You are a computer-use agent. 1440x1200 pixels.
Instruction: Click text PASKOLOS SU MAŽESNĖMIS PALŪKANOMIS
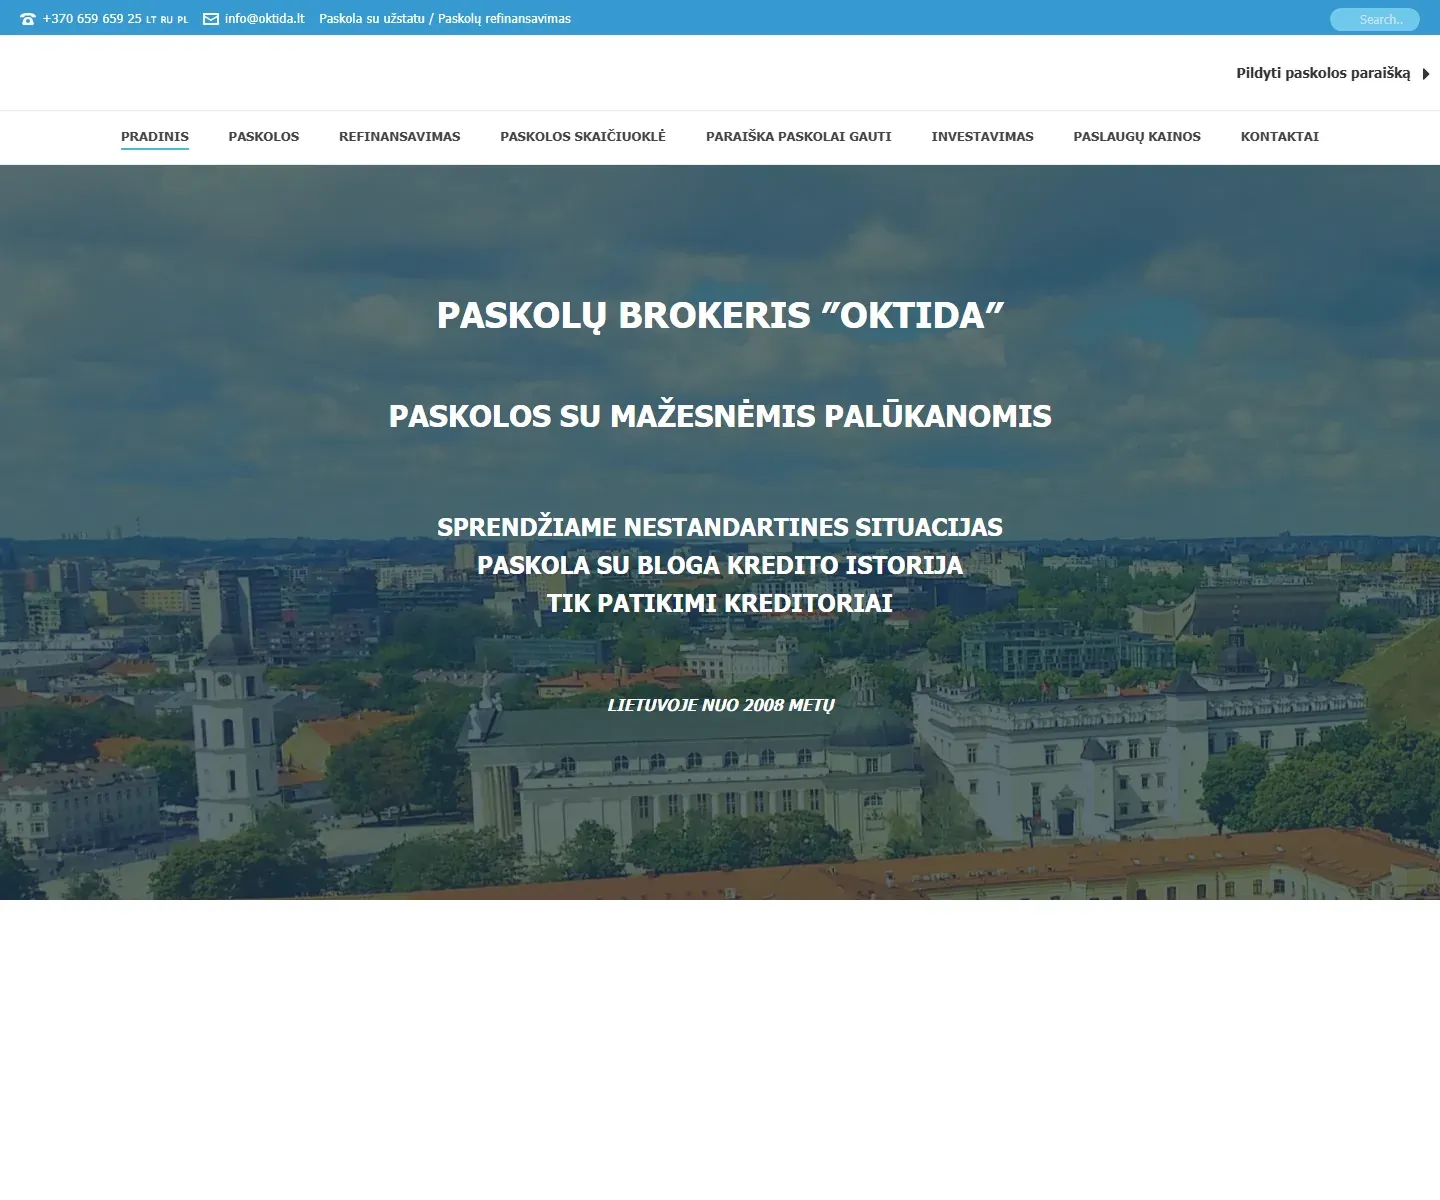720,416
